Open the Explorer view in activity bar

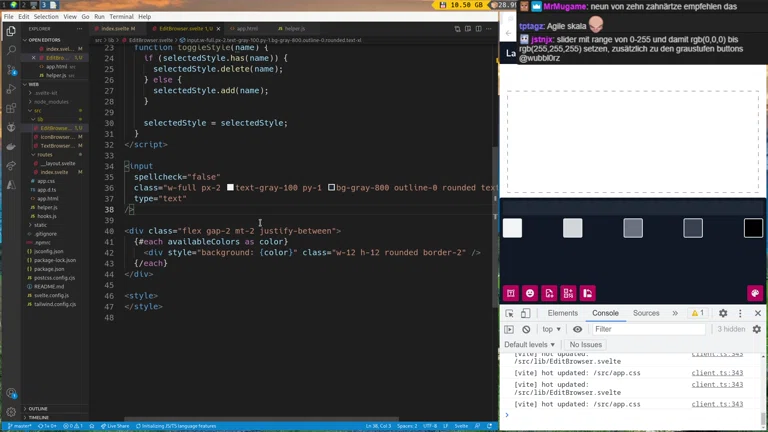[11, 31]
